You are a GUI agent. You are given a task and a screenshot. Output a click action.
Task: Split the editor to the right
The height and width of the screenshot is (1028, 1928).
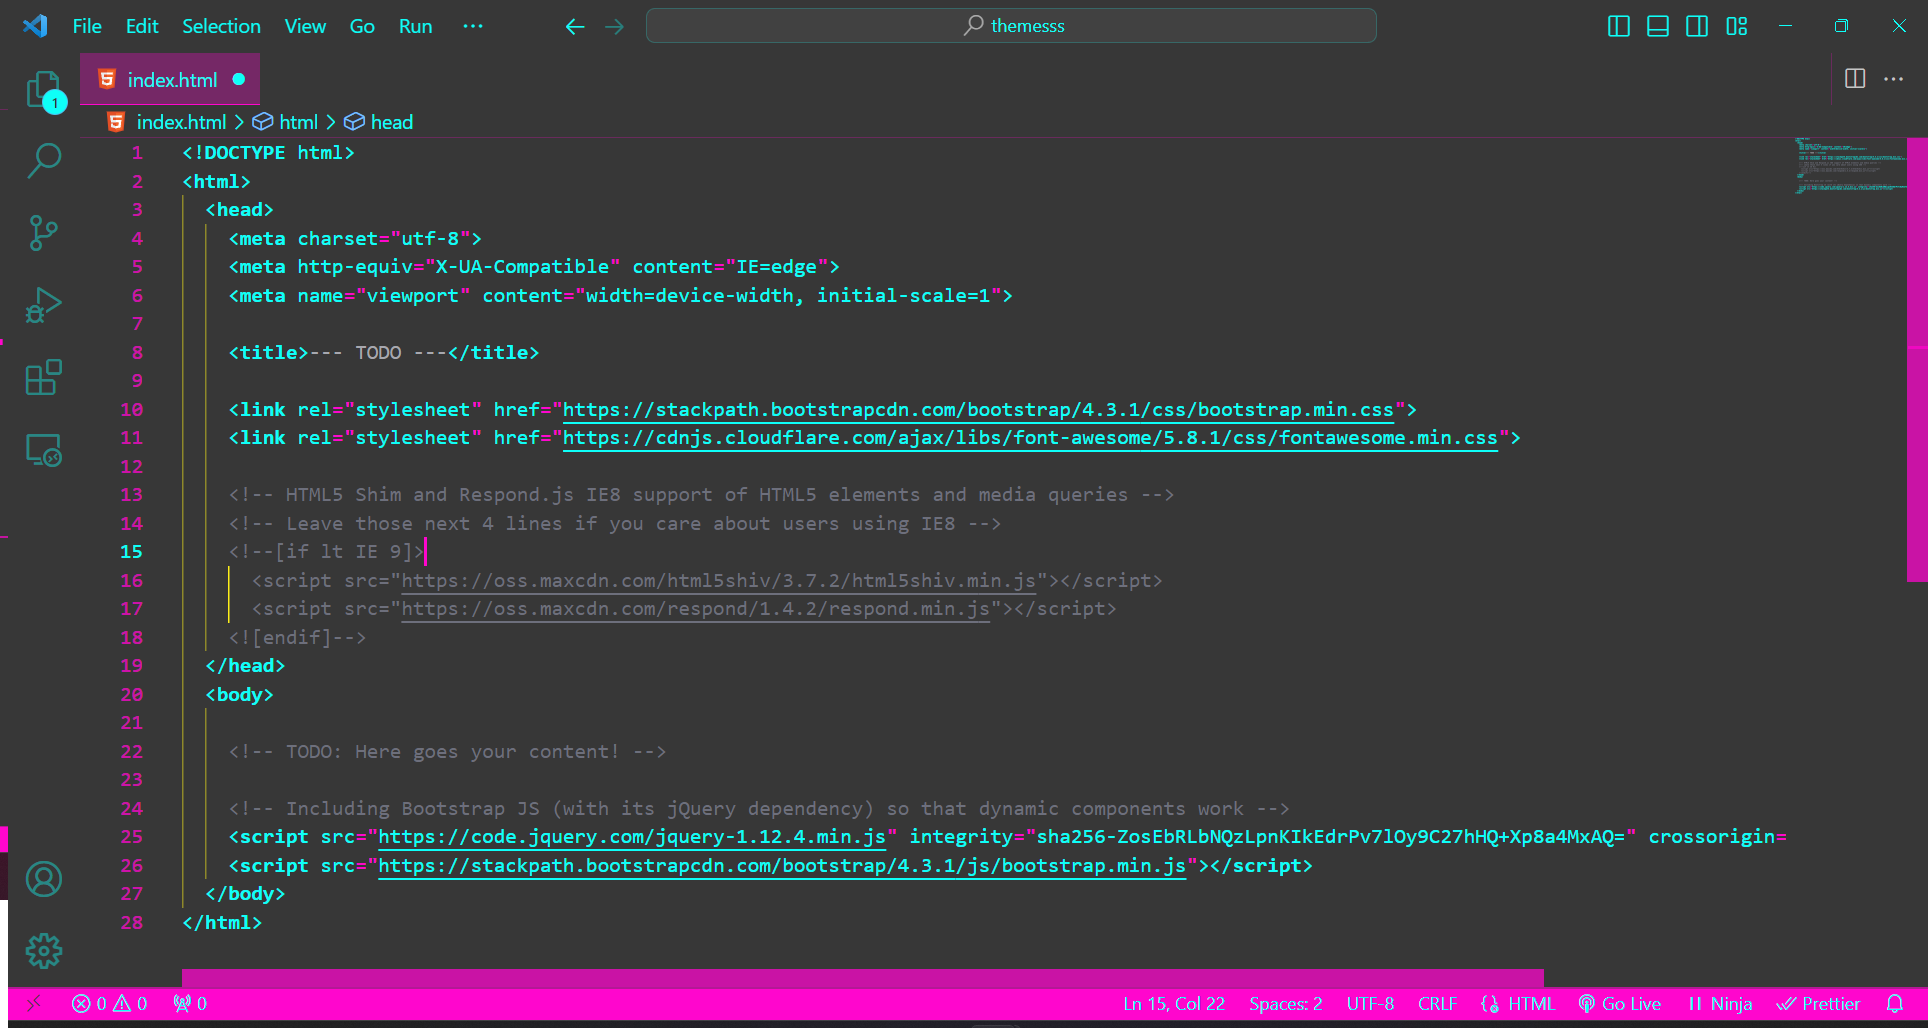(1855, 78)
